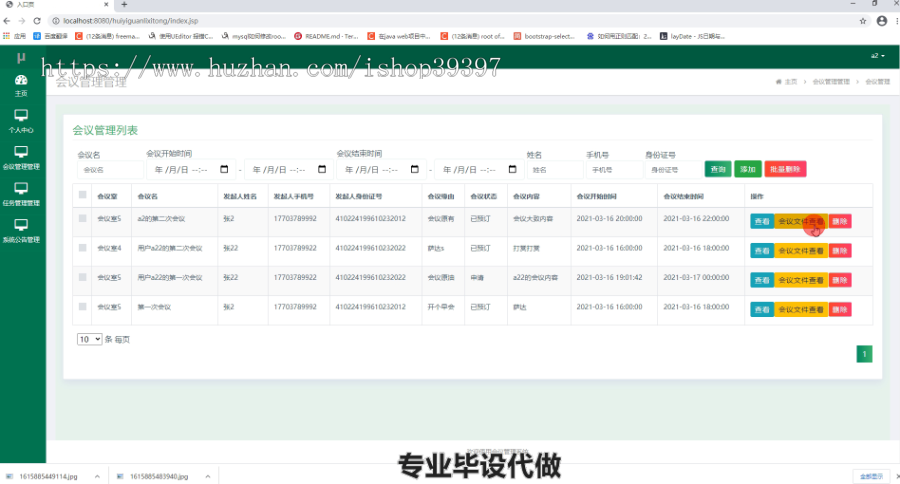Image resolution: width=900 pixels, height=484 pixels.
Task: Open the README.md bookmark
Action: point(326,36)
